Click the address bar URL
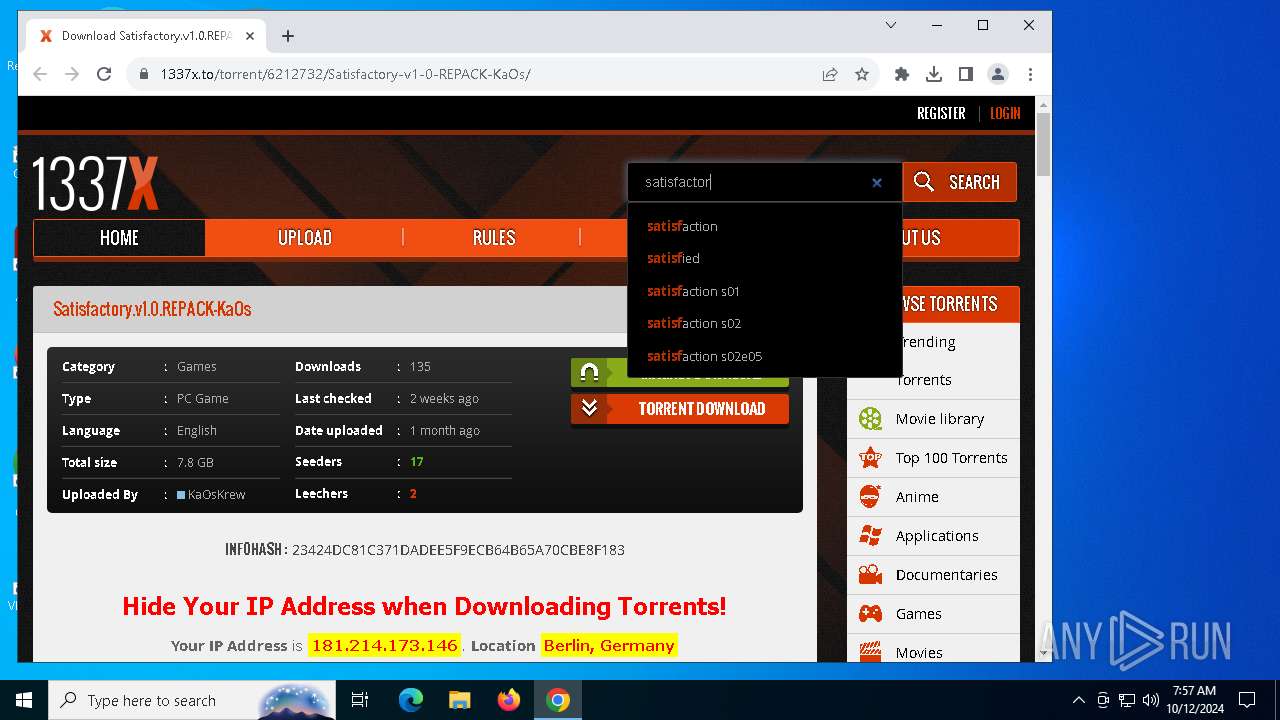Screen dimensions: 1280x720 (346, 74)
